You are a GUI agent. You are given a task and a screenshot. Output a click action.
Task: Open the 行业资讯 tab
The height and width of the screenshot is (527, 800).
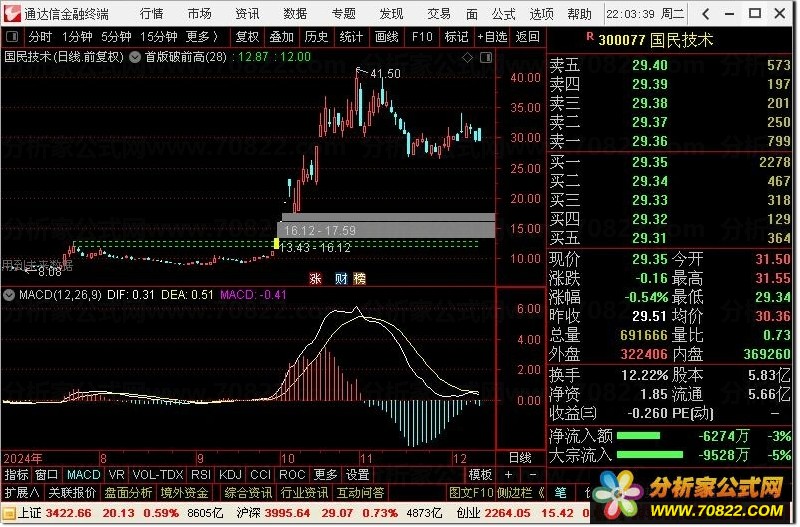pyautogui.click(x=304, y=493)
